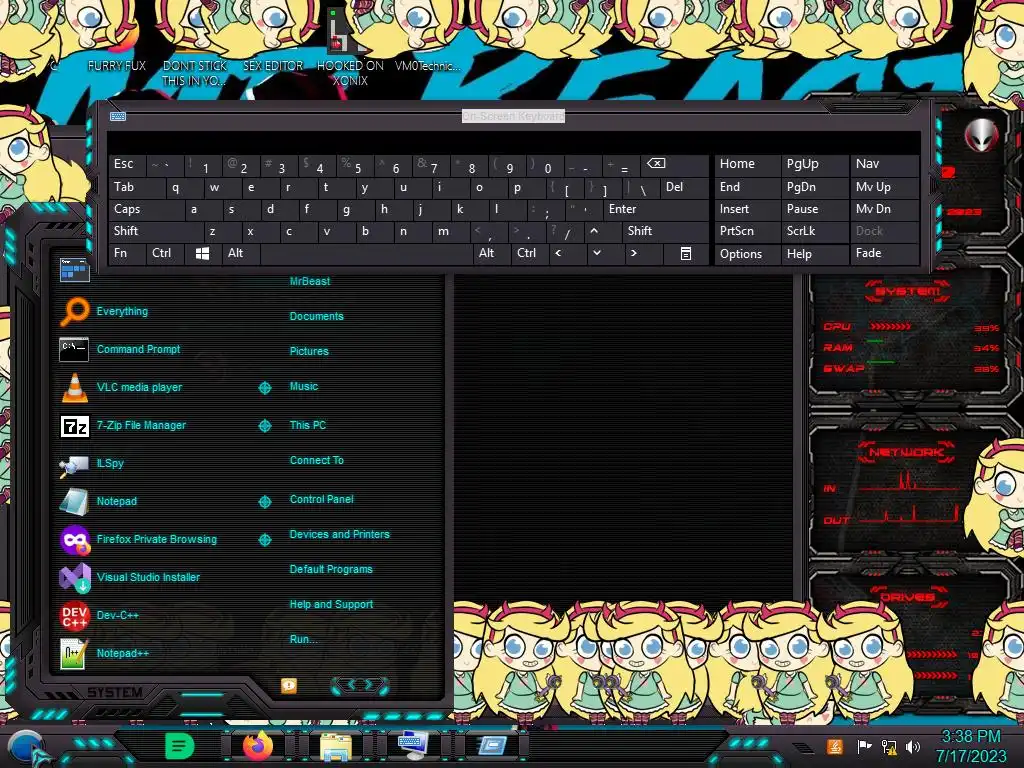Expand Notepad jump list arrow
The width and height of the screenshot is (1024, 768).
click(265, 502)
